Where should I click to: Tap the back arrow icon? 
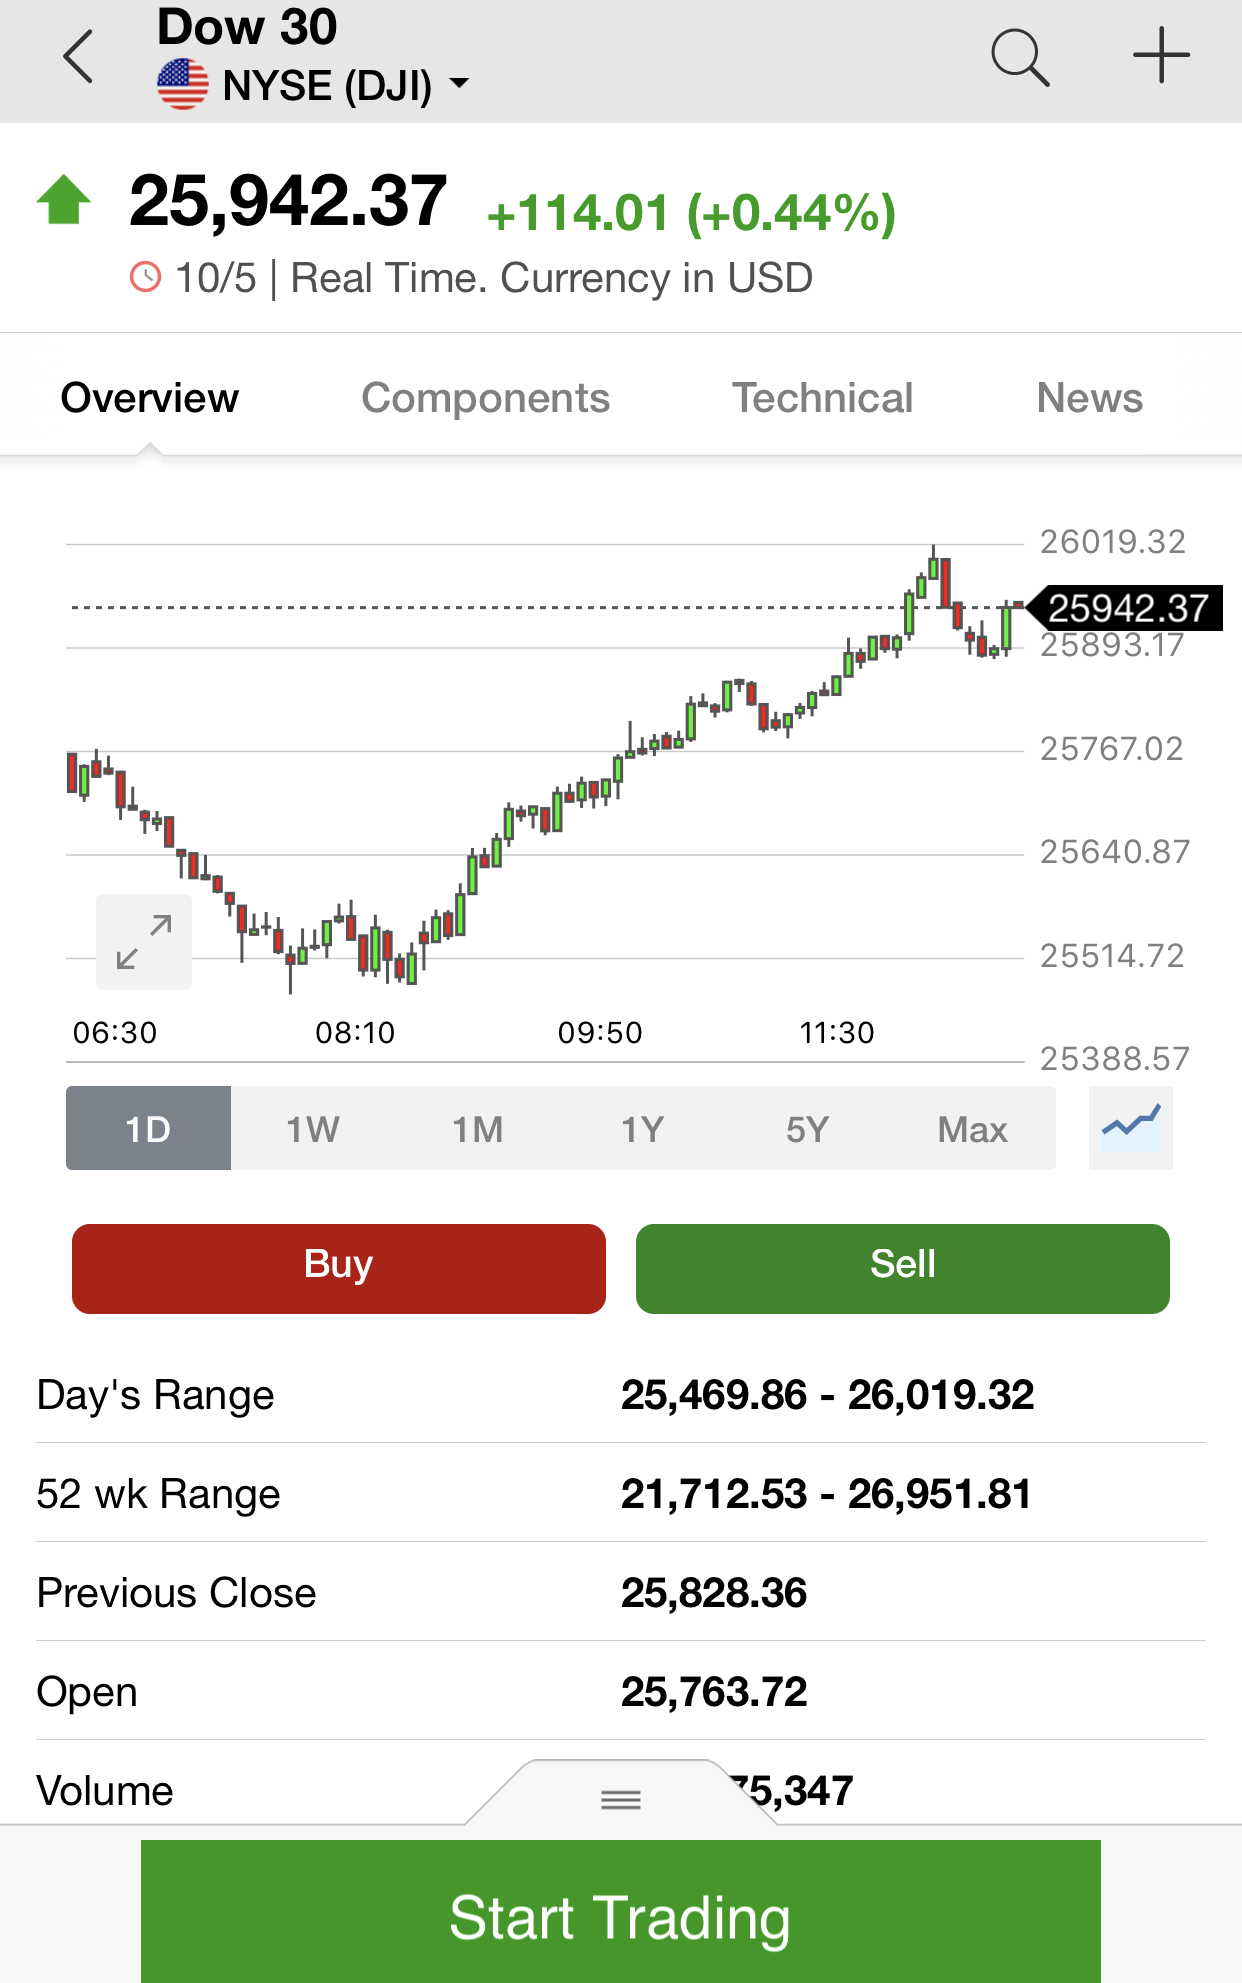pos(78,57)
